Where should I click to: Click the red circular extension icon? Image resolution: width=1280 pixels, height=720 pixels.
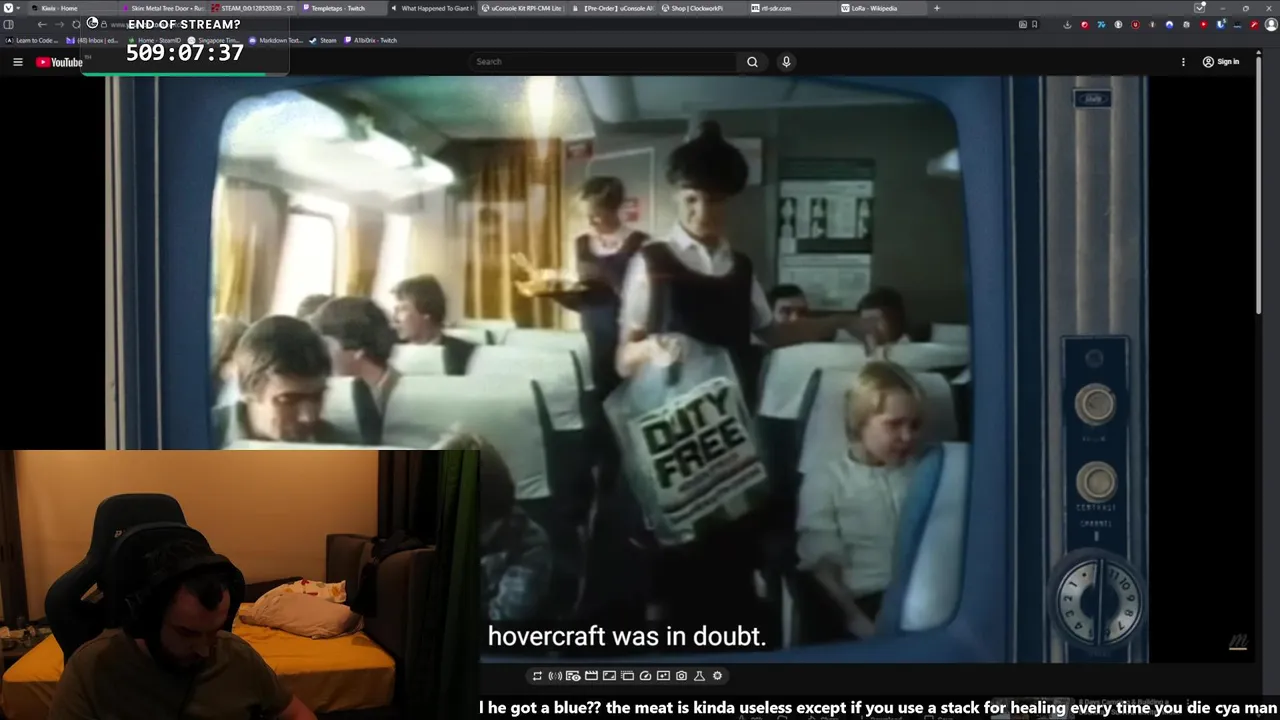[1085, 24]
